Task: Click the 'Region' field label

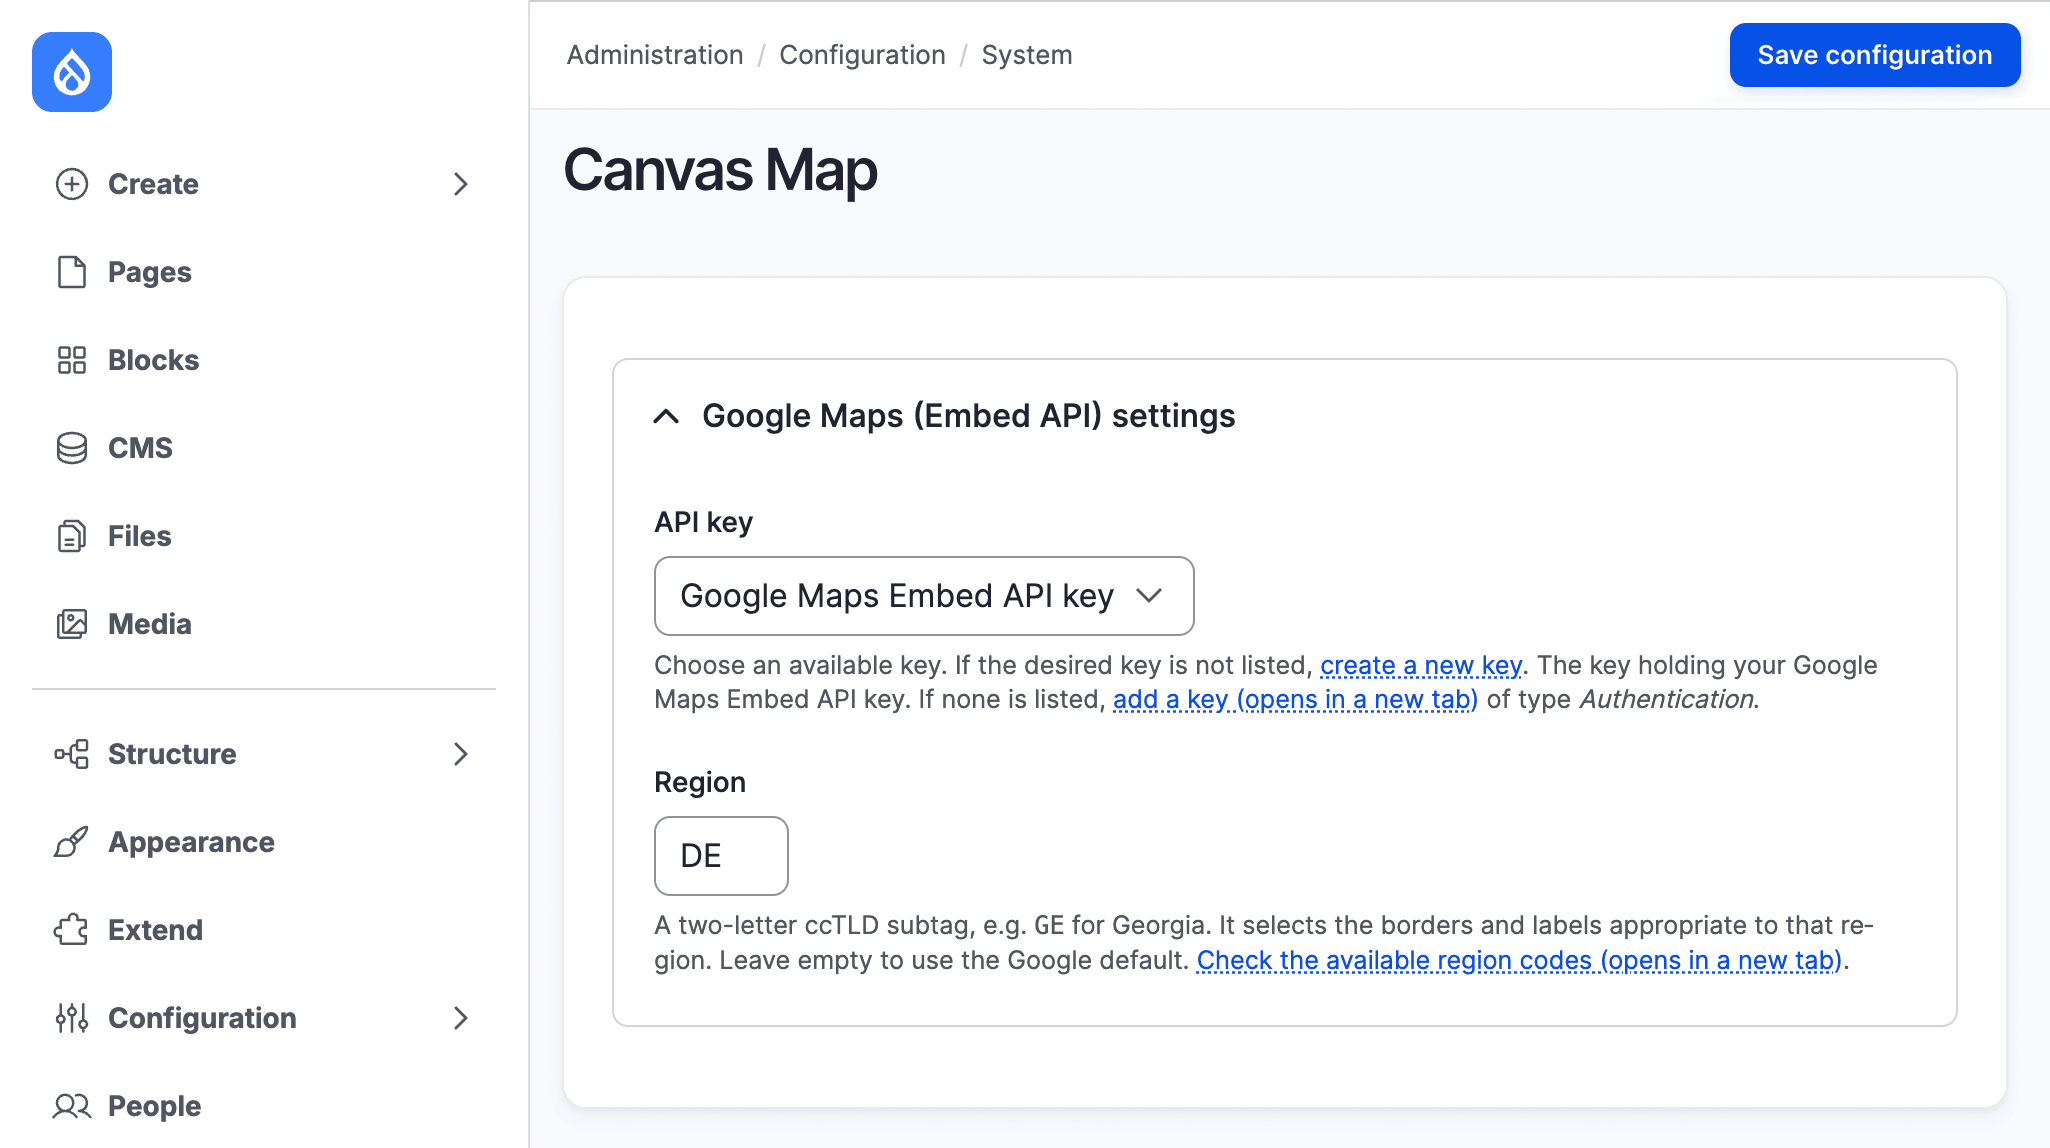Action: coord(700,782)
